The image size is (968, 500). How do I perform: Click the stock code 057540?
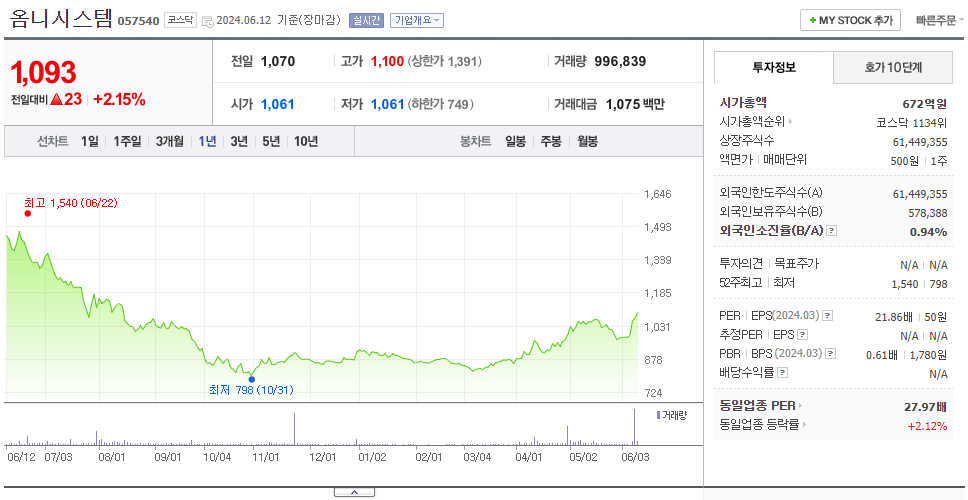pos(139,21)
